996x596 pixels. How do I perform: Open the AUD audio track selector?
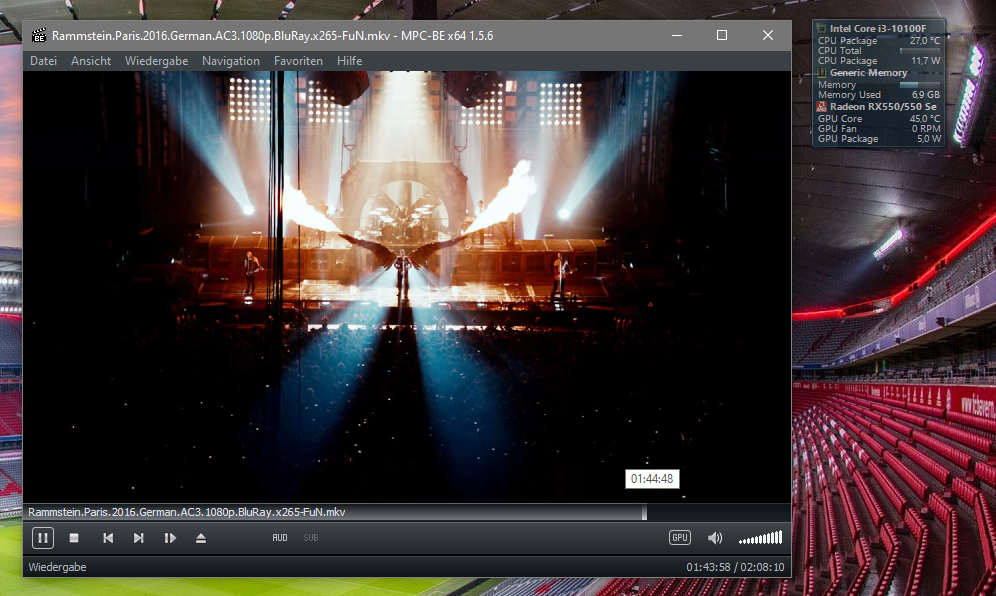(x=279, y=538)
